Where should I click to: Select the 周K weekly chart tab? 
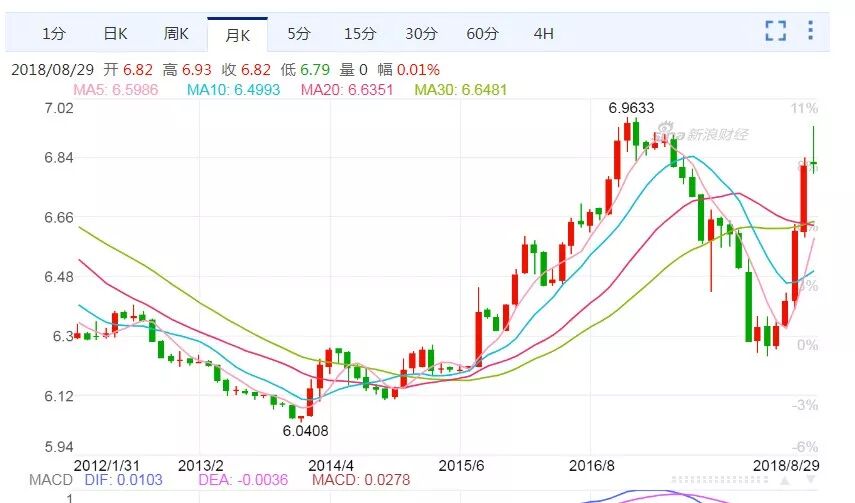click(176, 34)
